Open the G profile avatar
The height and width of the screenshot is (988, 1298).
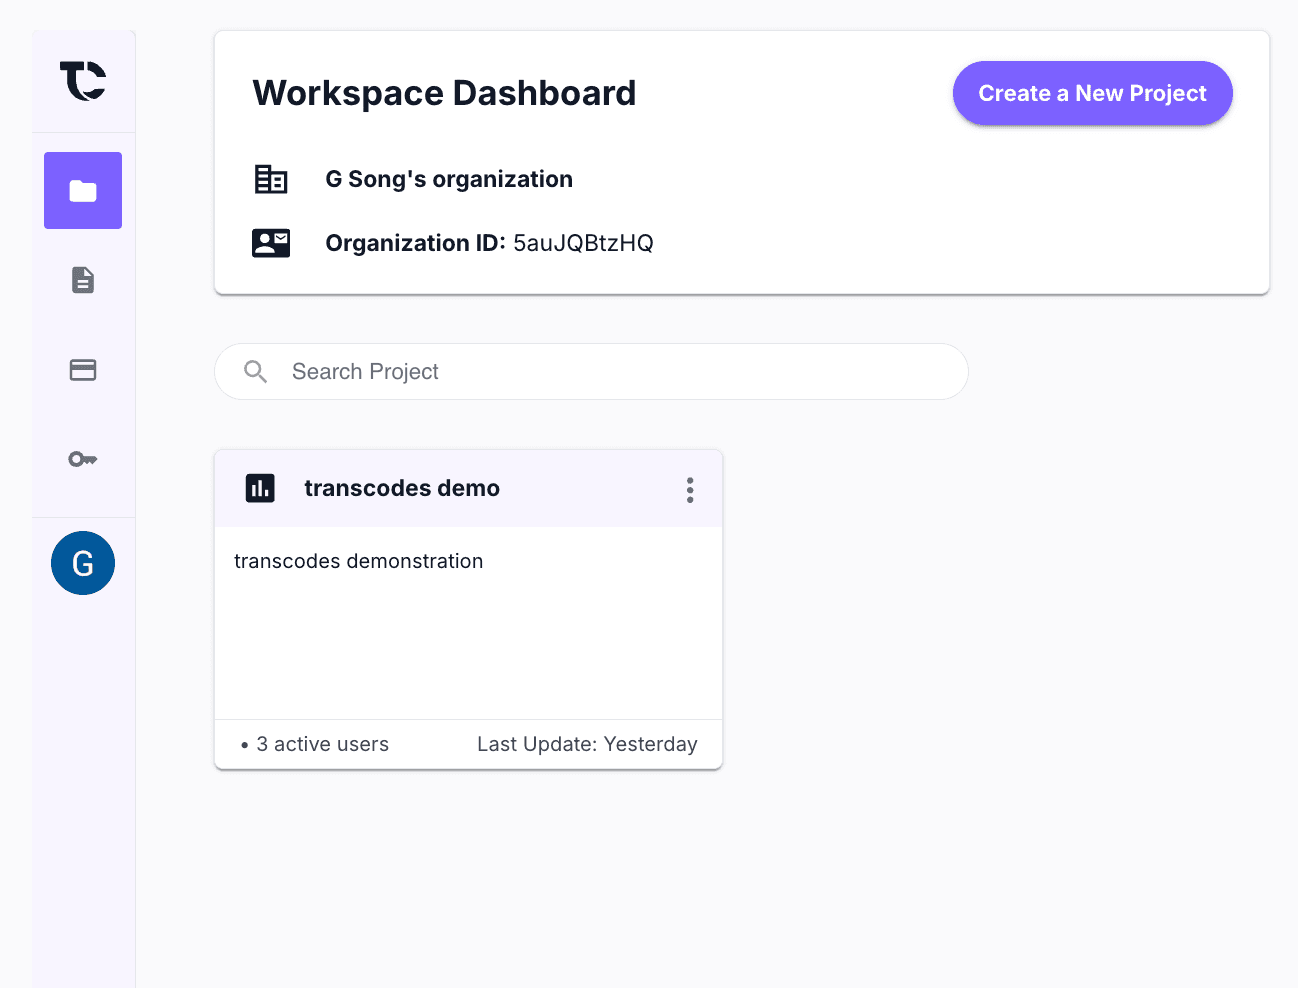tap(83, 562)
